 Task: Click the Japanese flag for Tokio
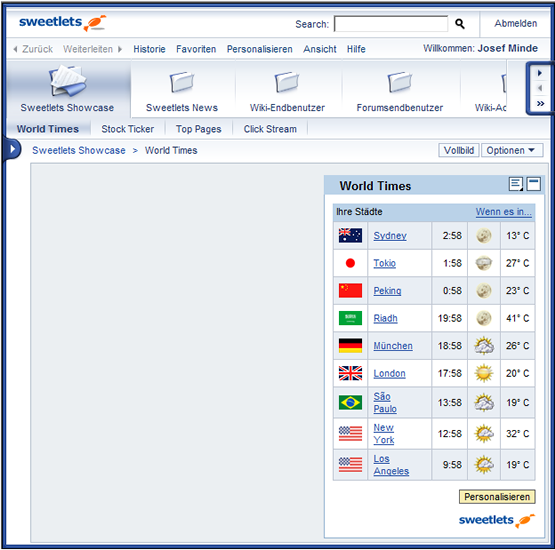[x=350, y=263]
